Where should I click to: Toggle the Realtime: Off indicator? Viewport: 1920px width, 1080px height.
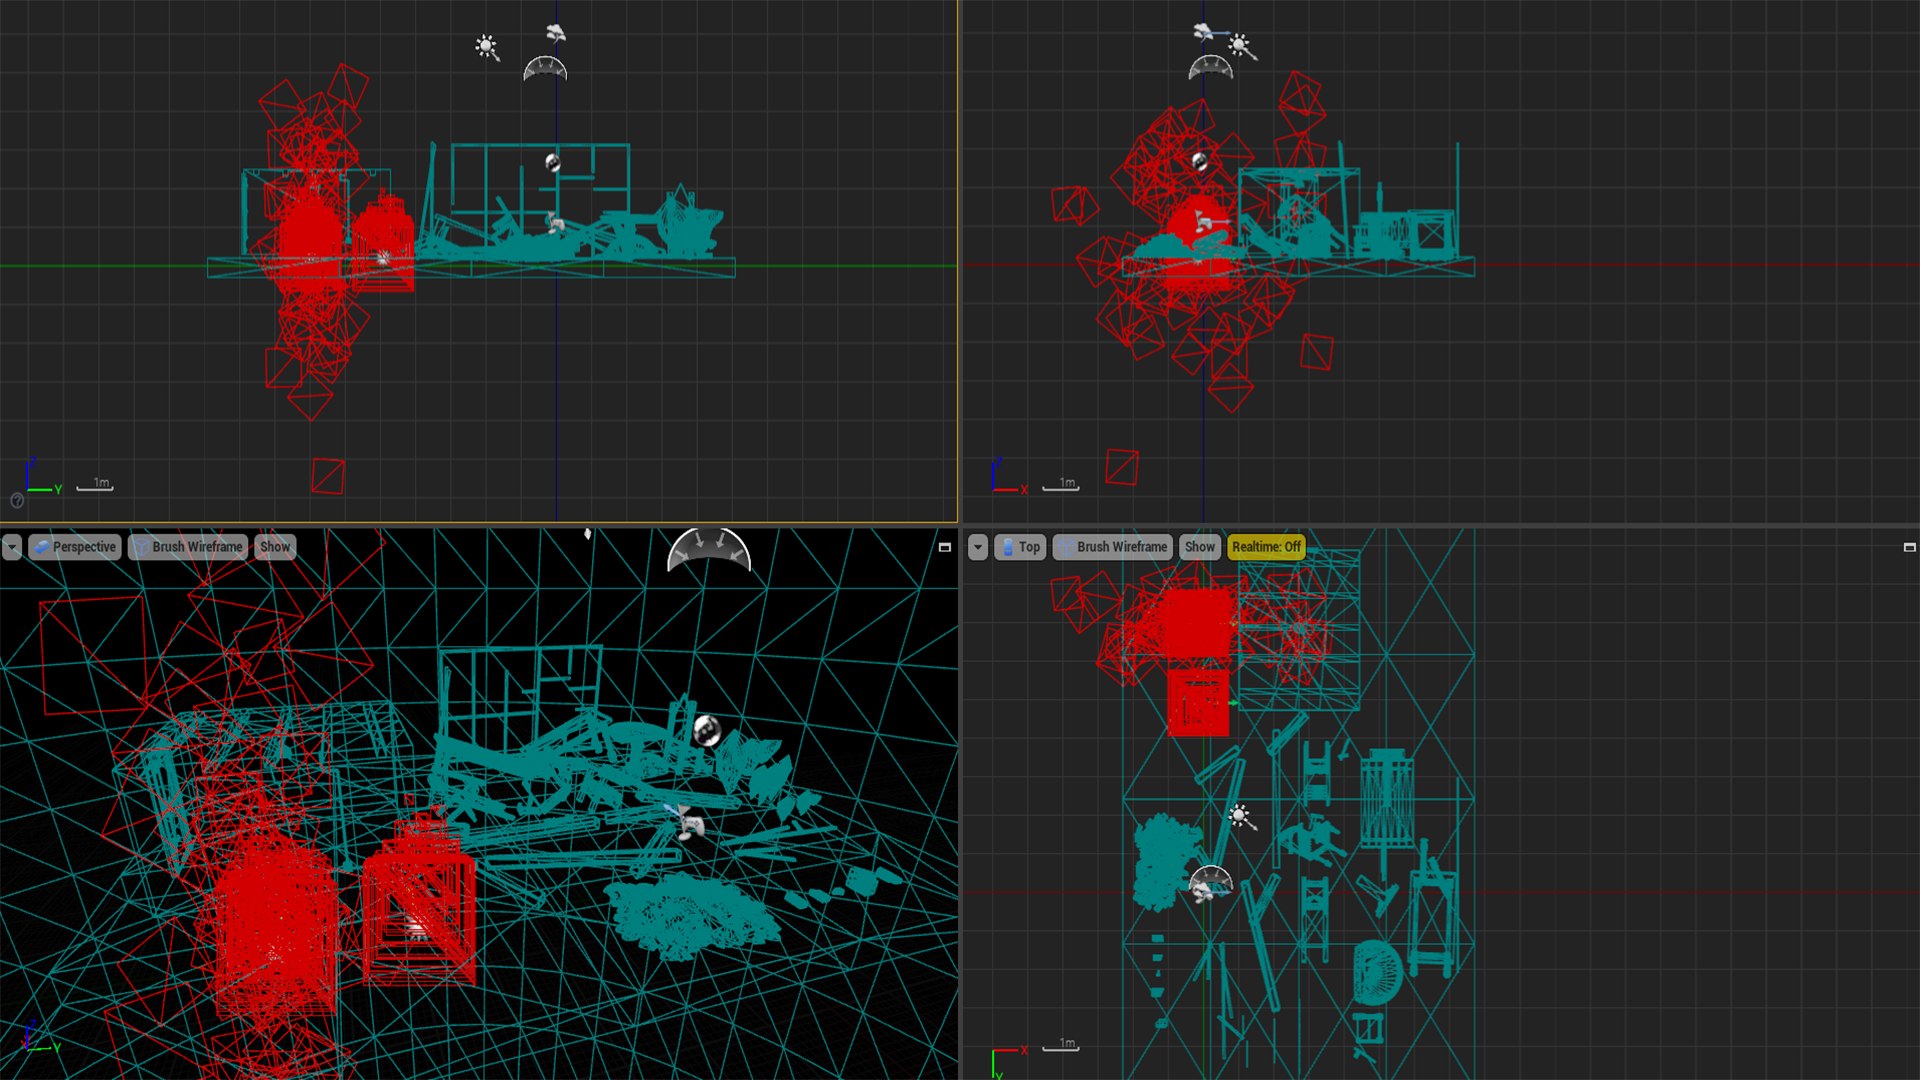click(x=1266, y=547)
